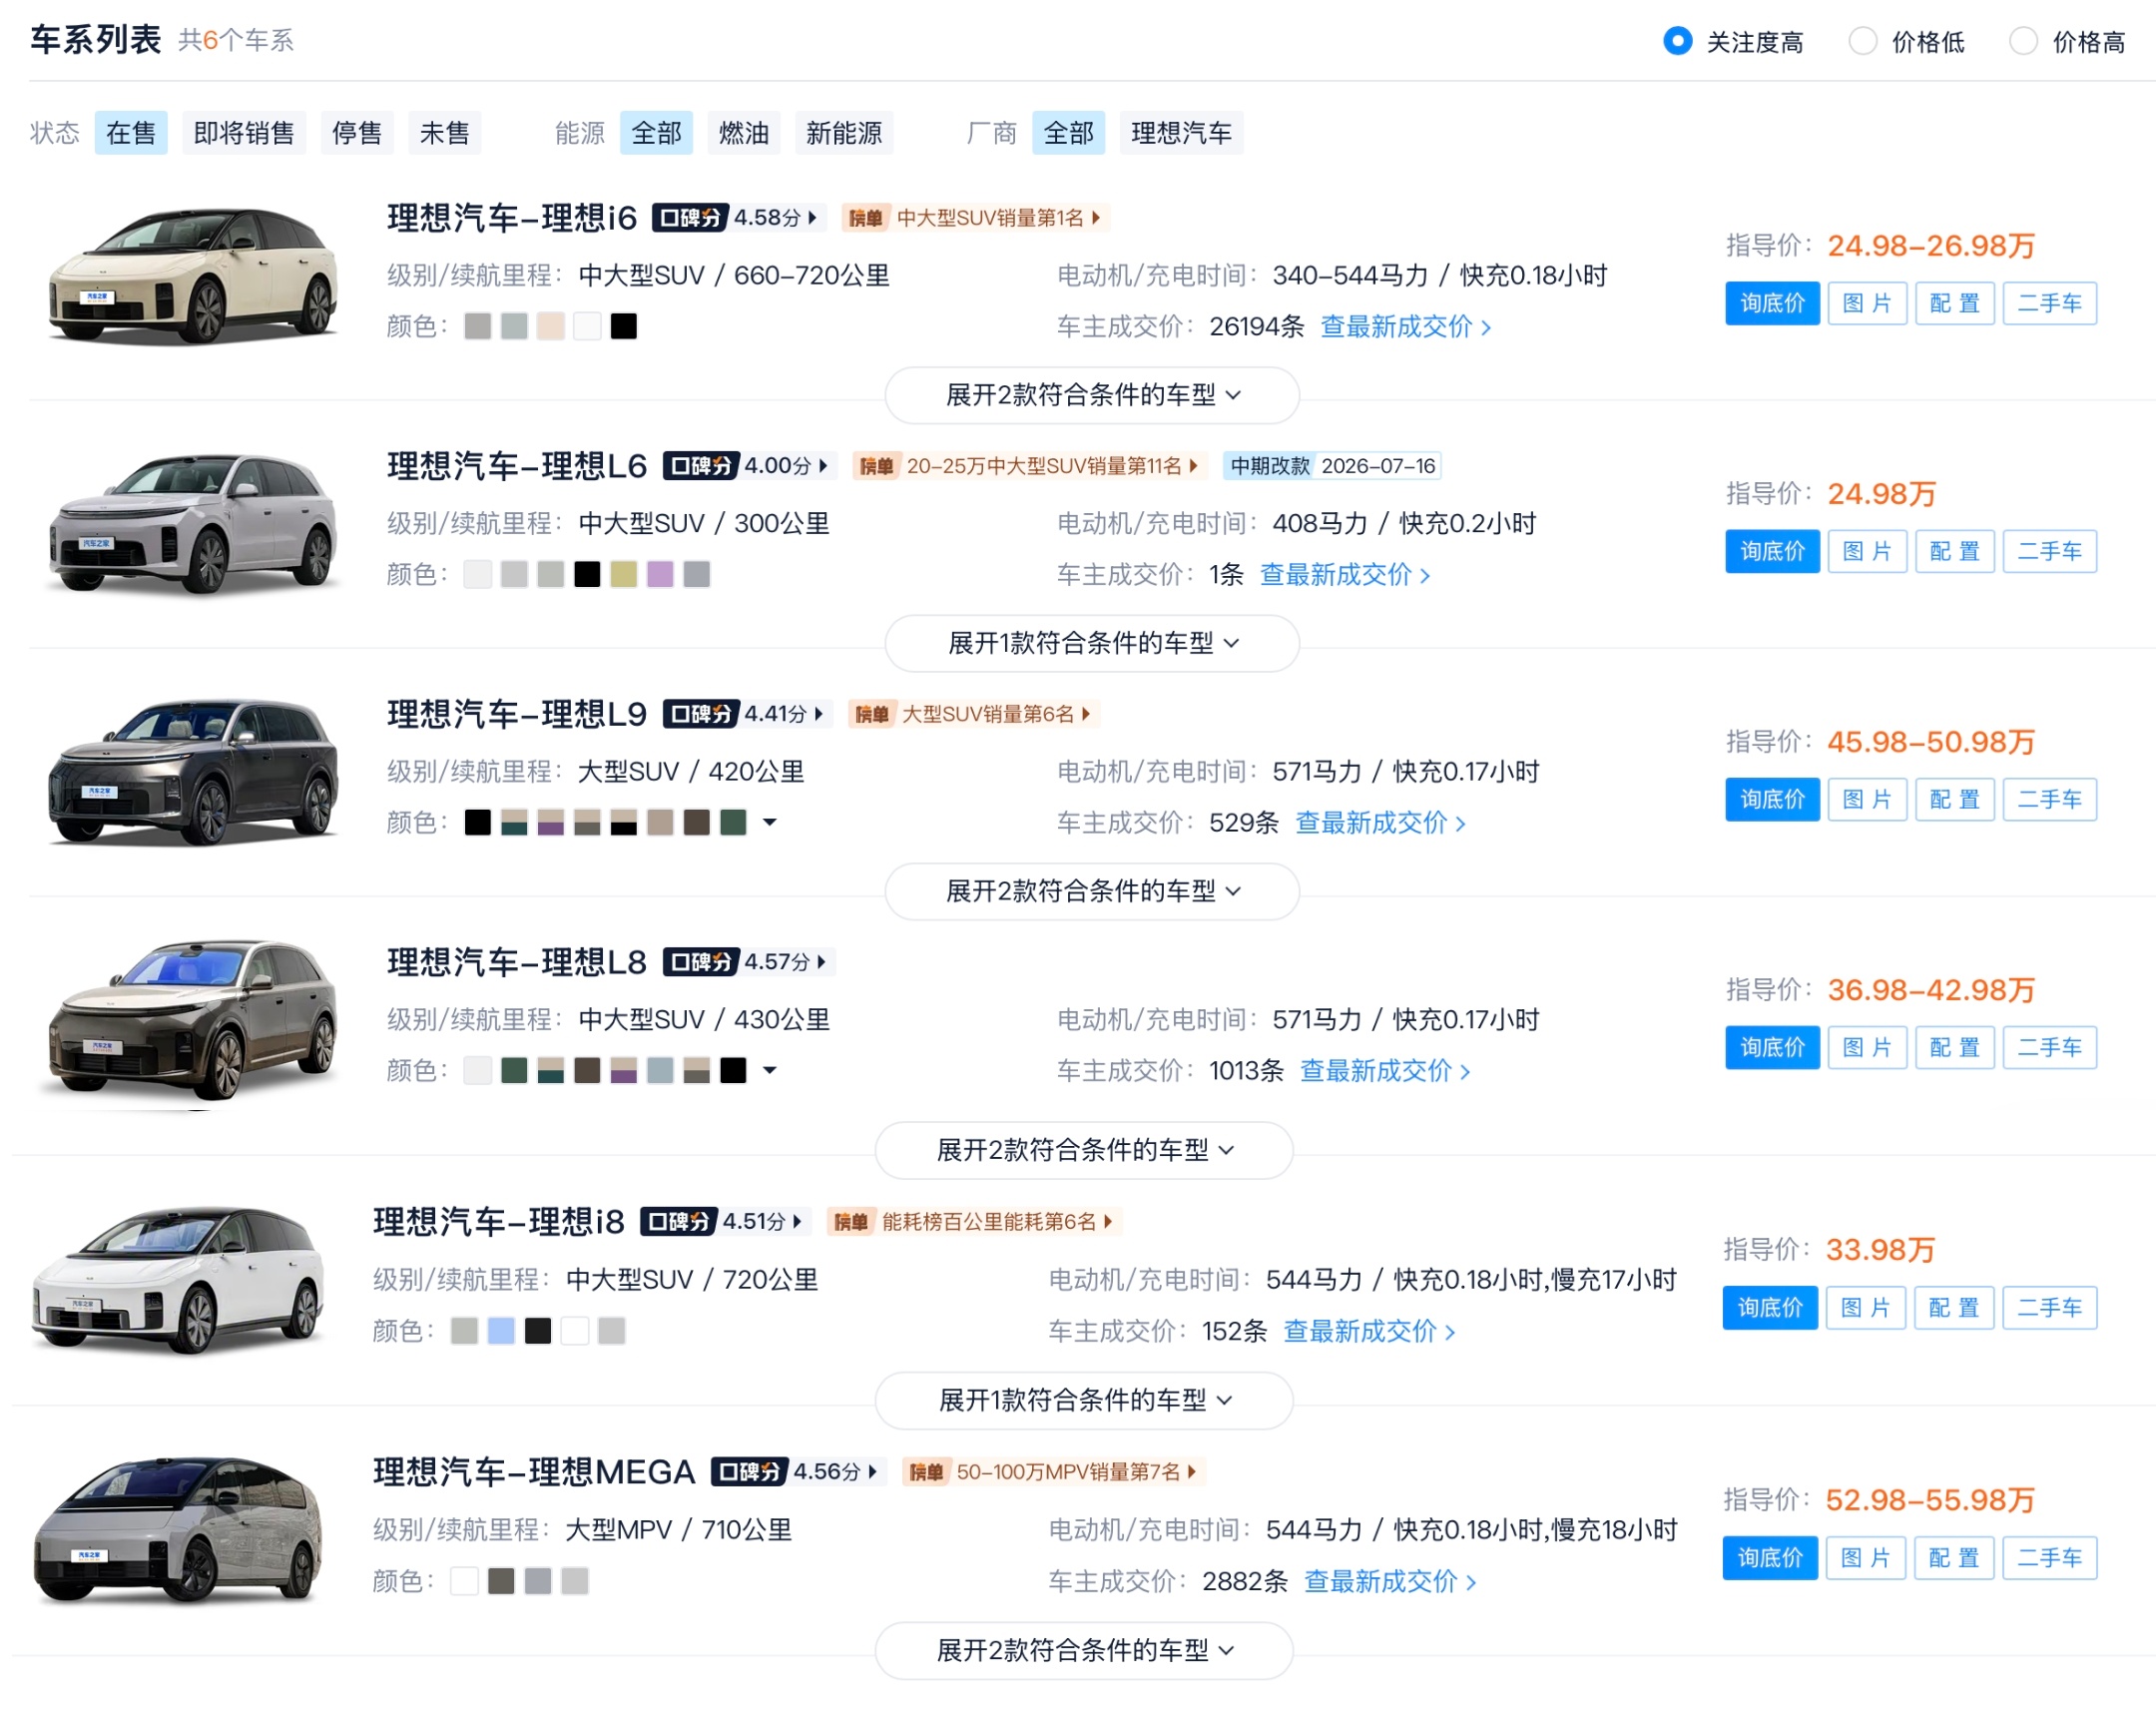2156x1719 pixels.
Task: Pick the dark gray swatch for 理想MEGA
Action: (501, 1582)
